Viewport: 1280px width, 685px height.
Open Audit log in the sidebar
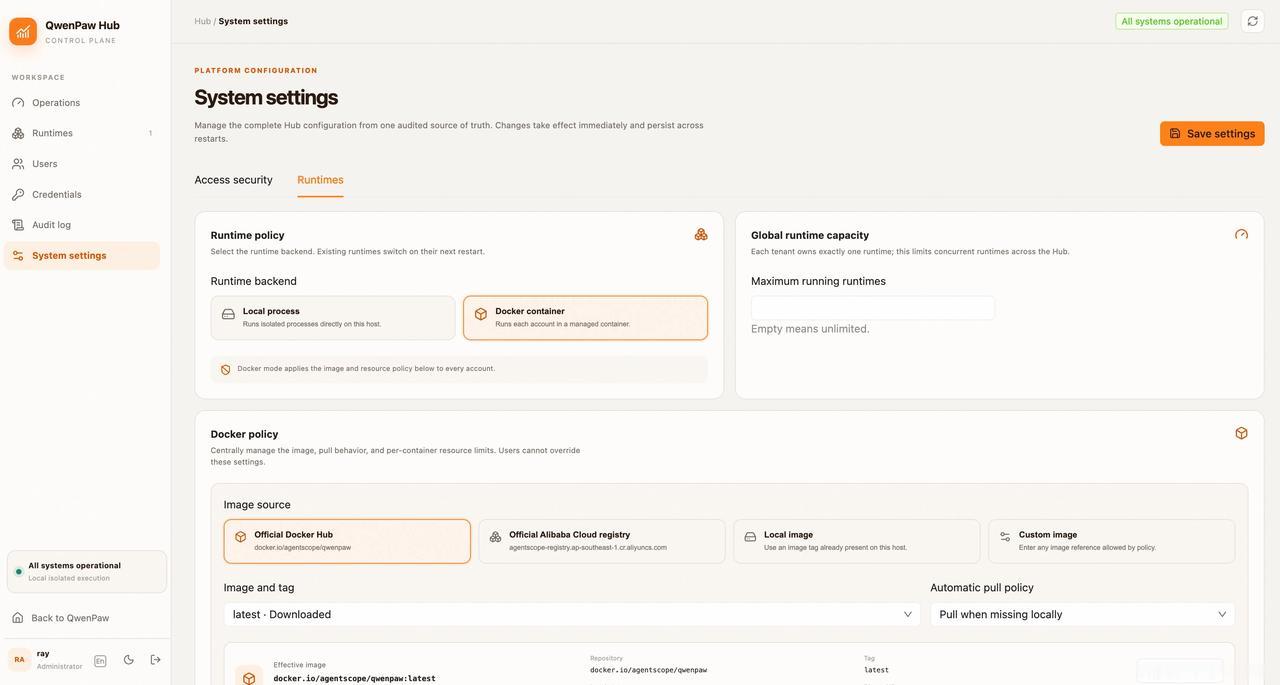[82, 225]
